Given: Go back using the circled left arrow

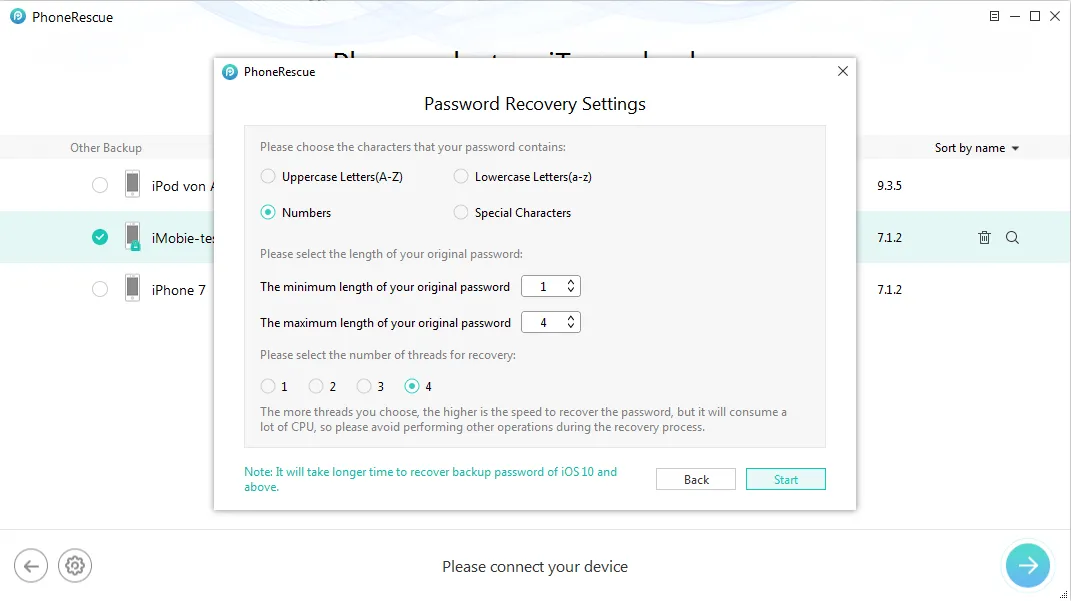Looking at the screenshot, I should (31, 565).
